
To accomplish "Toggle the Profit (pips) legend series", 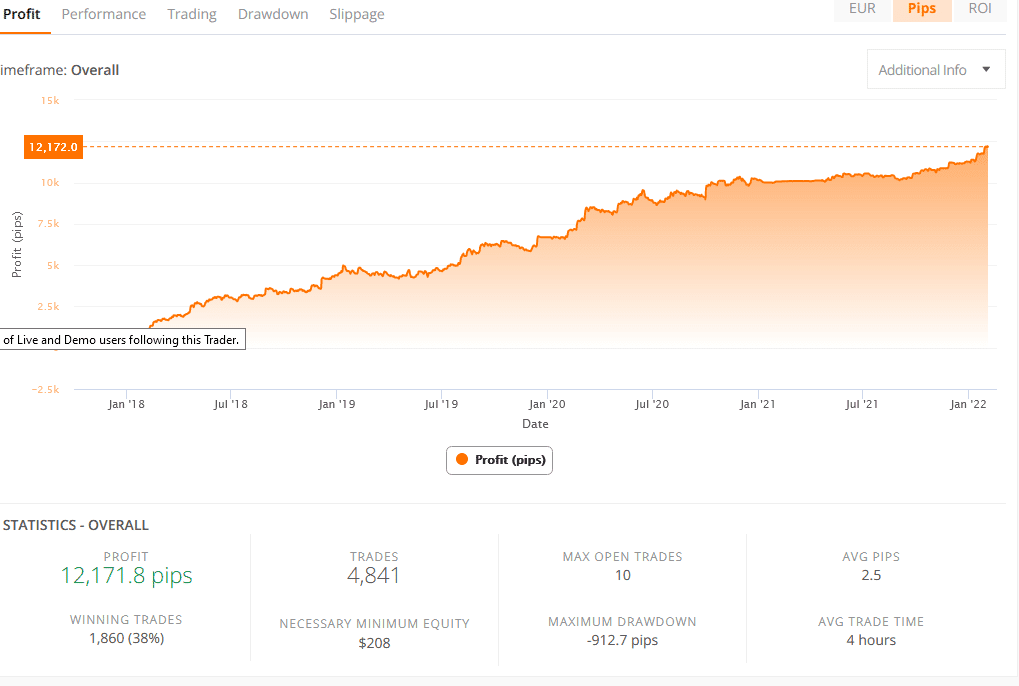I will [499, 460].
